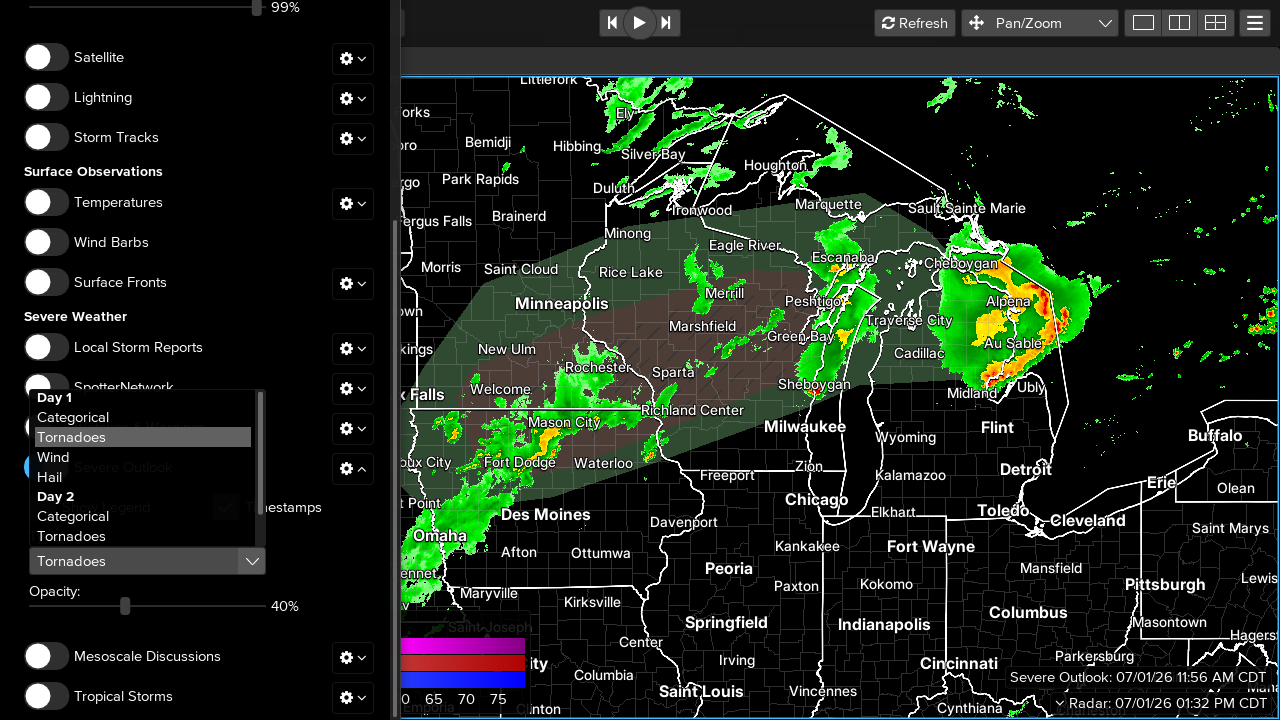Select Categorical under Day 1

coord(143,418)
